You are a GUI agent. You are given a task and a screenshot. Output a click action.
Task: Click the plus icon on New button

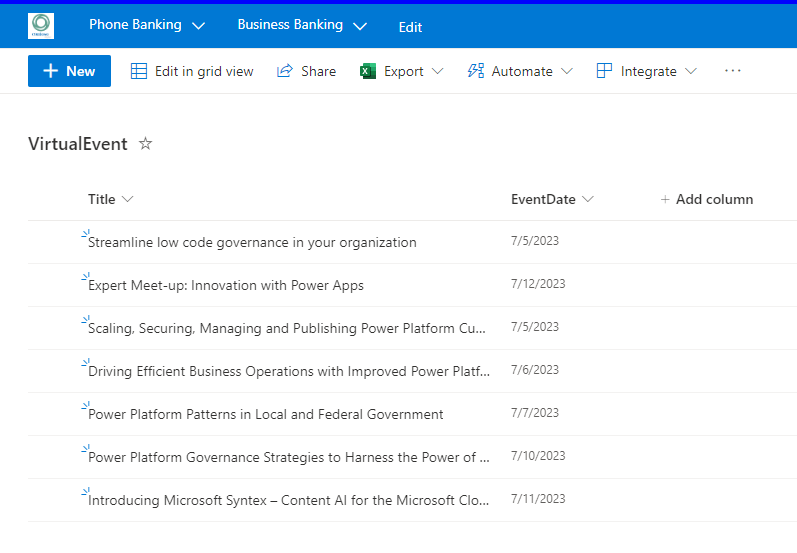[x=50, y=71]
